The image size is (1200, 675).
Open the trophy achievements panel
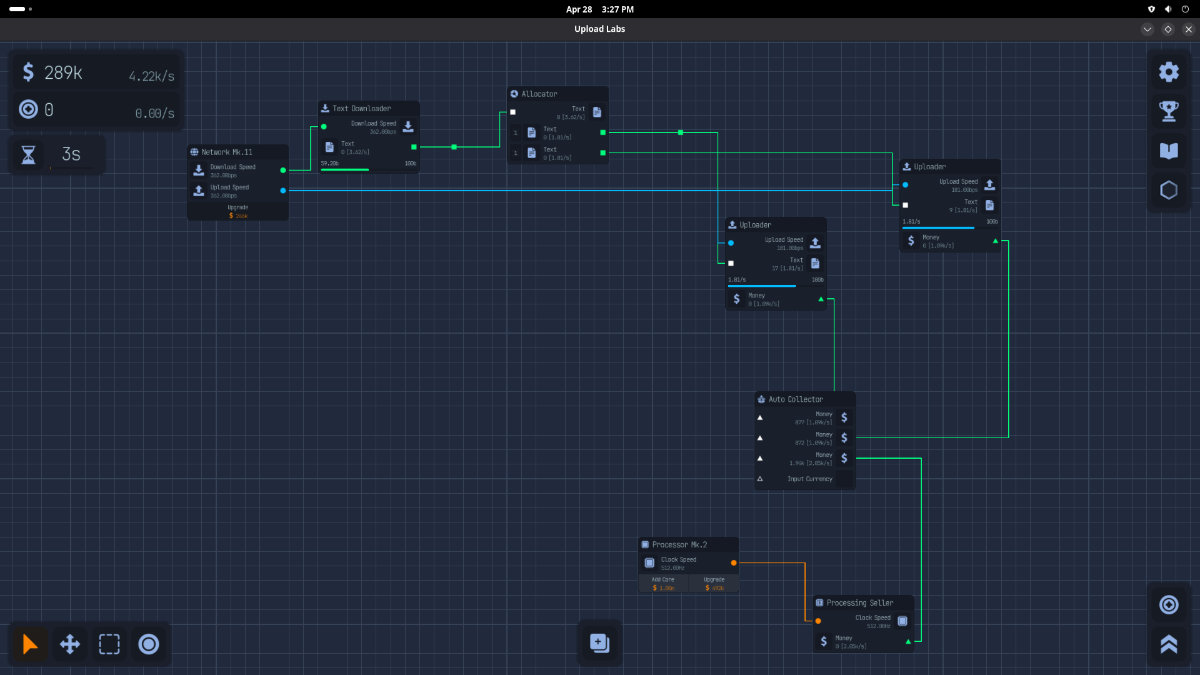[1168, 111]
